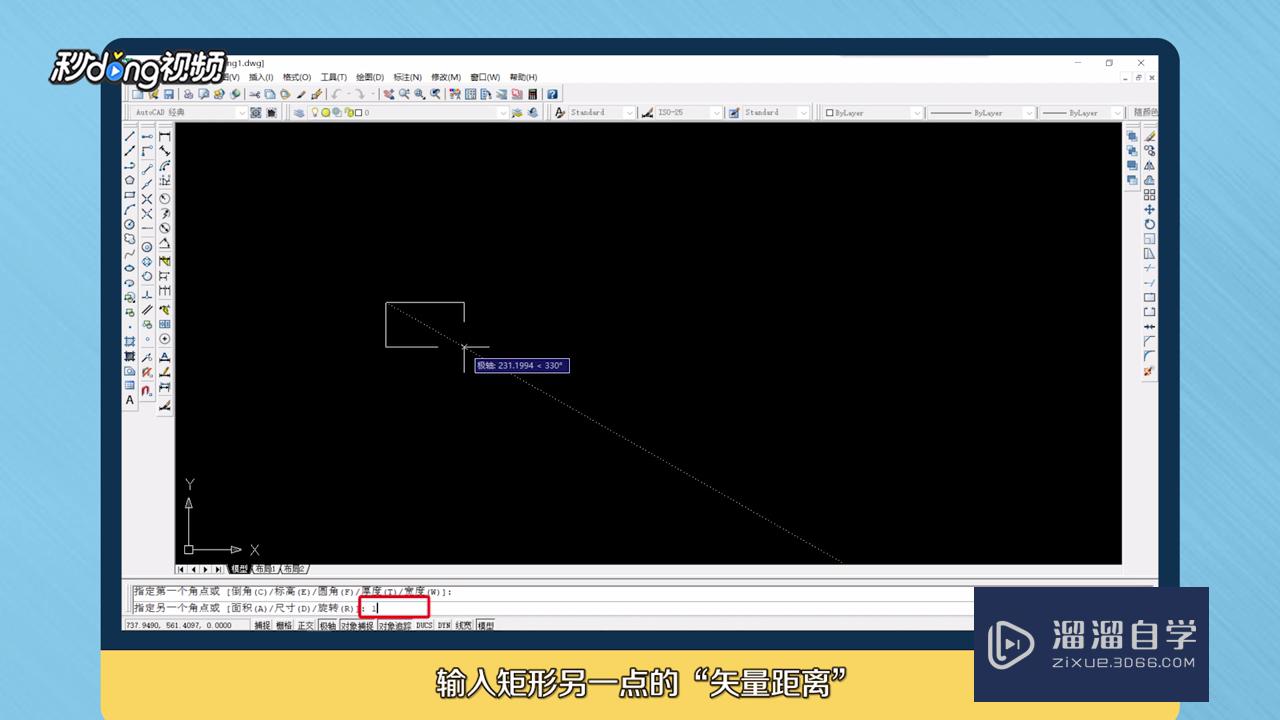Viewport: 1280px width, 720px height.
Task: Open the Standard table style dropdown
Action: click(776, 113)
